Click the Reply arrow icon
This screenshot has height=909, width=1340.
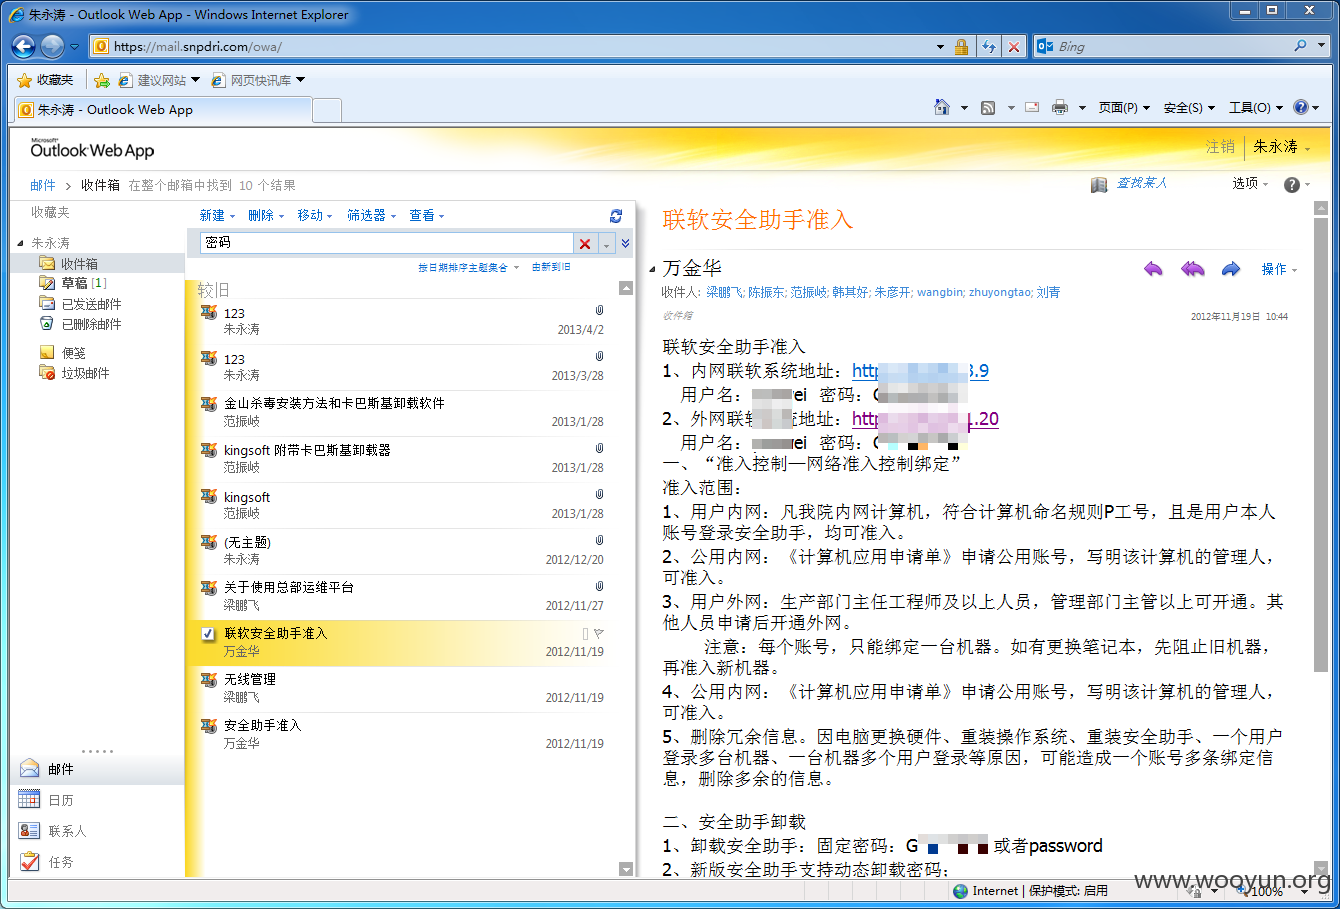point(1153,269)
